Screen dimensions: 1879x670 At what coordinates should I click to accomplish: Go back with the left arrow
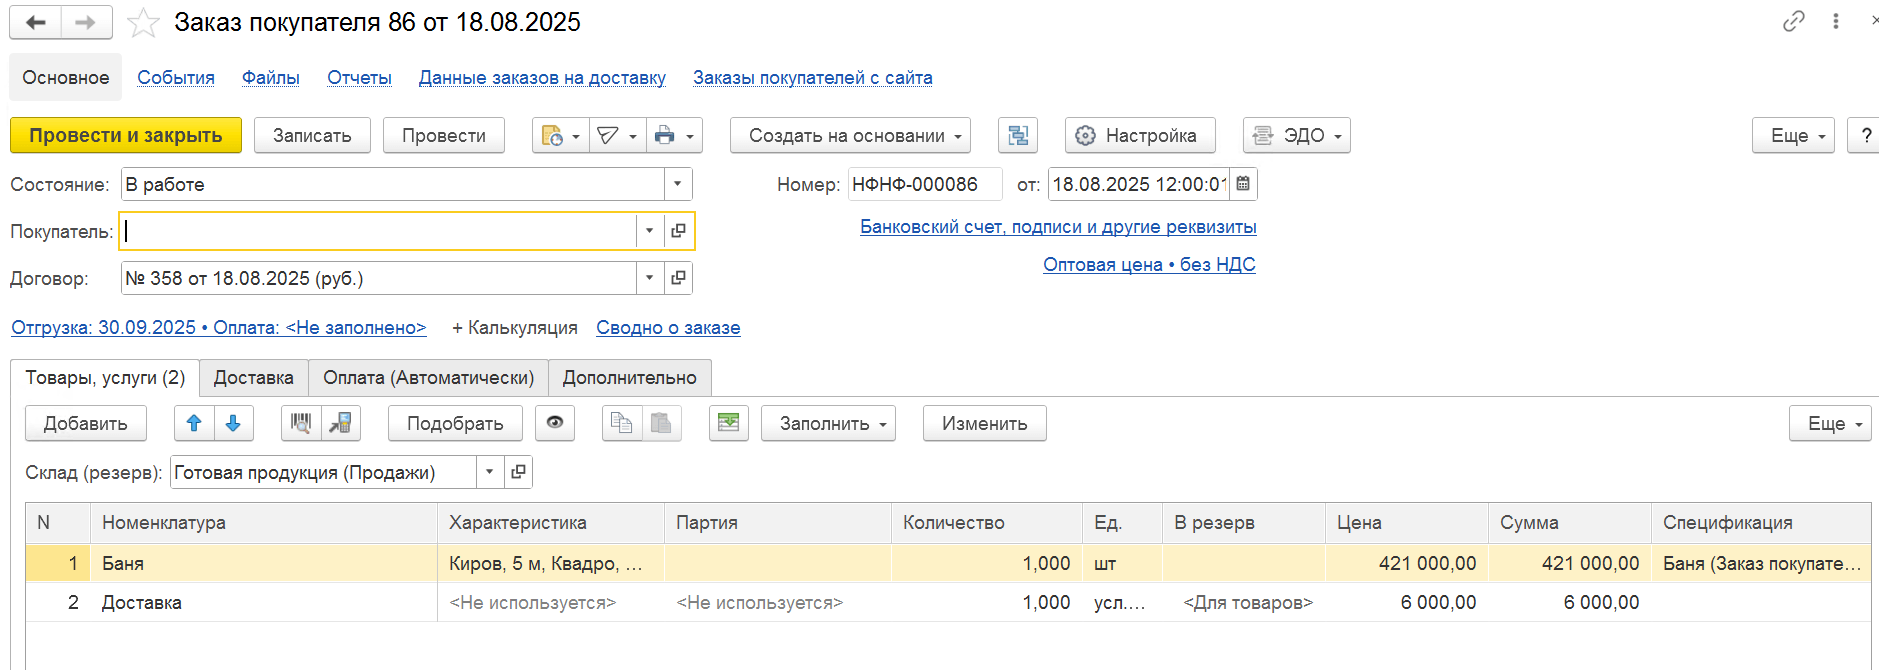click(x=36, y=22)
